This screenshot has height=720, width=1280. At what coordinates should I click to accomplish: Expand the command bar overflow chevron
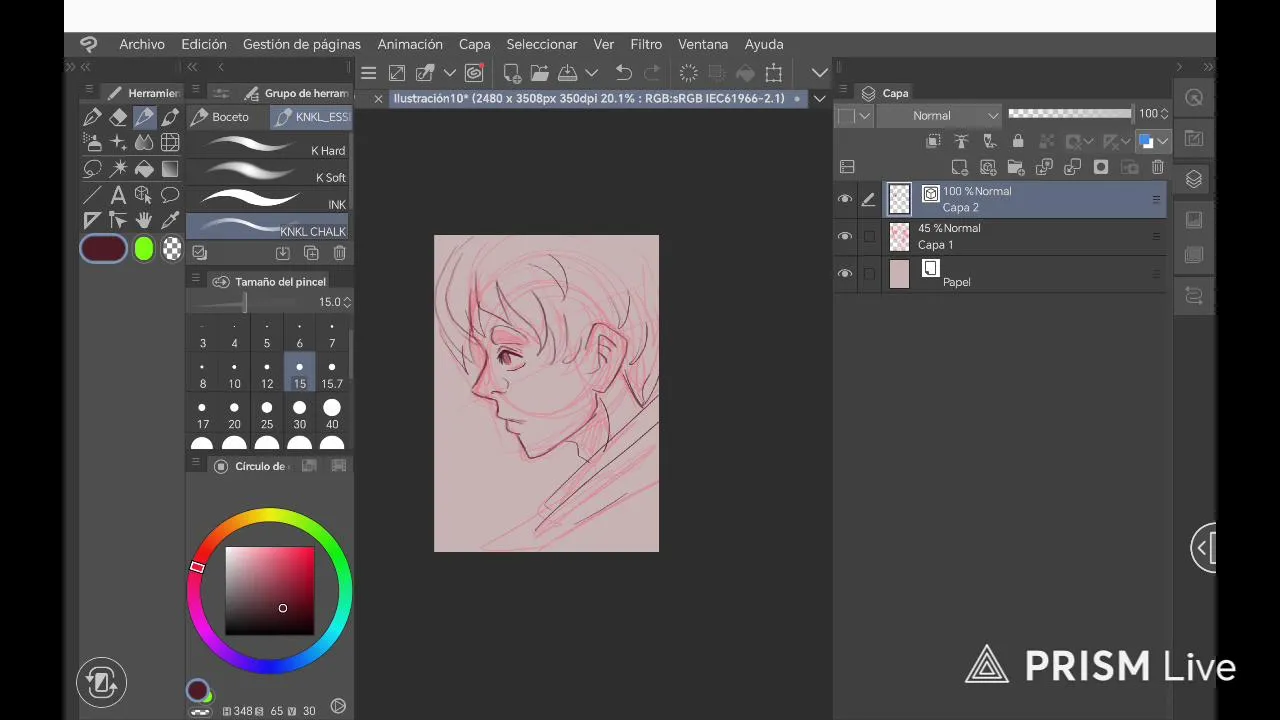click(820, 73)
